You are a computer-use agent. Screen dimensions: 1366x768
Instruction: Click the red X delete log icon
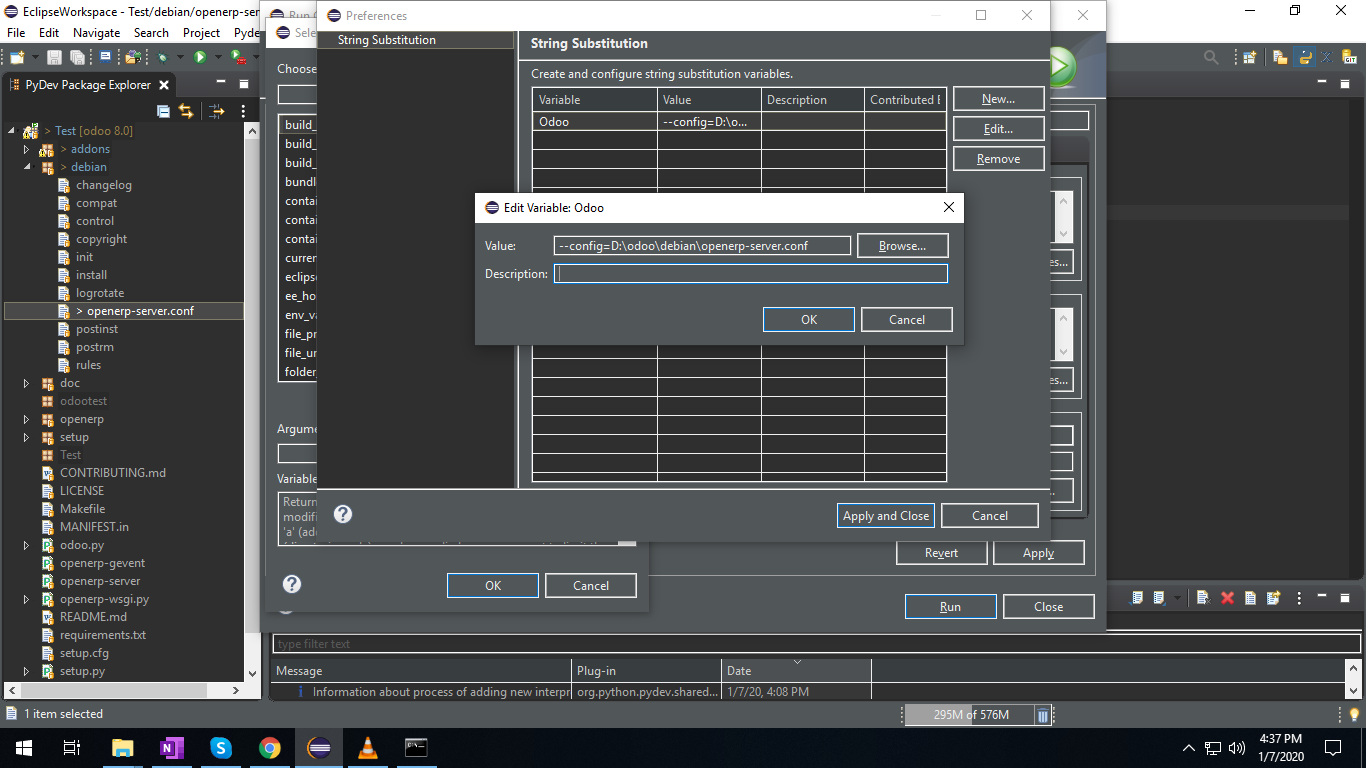pos(1227,598)
